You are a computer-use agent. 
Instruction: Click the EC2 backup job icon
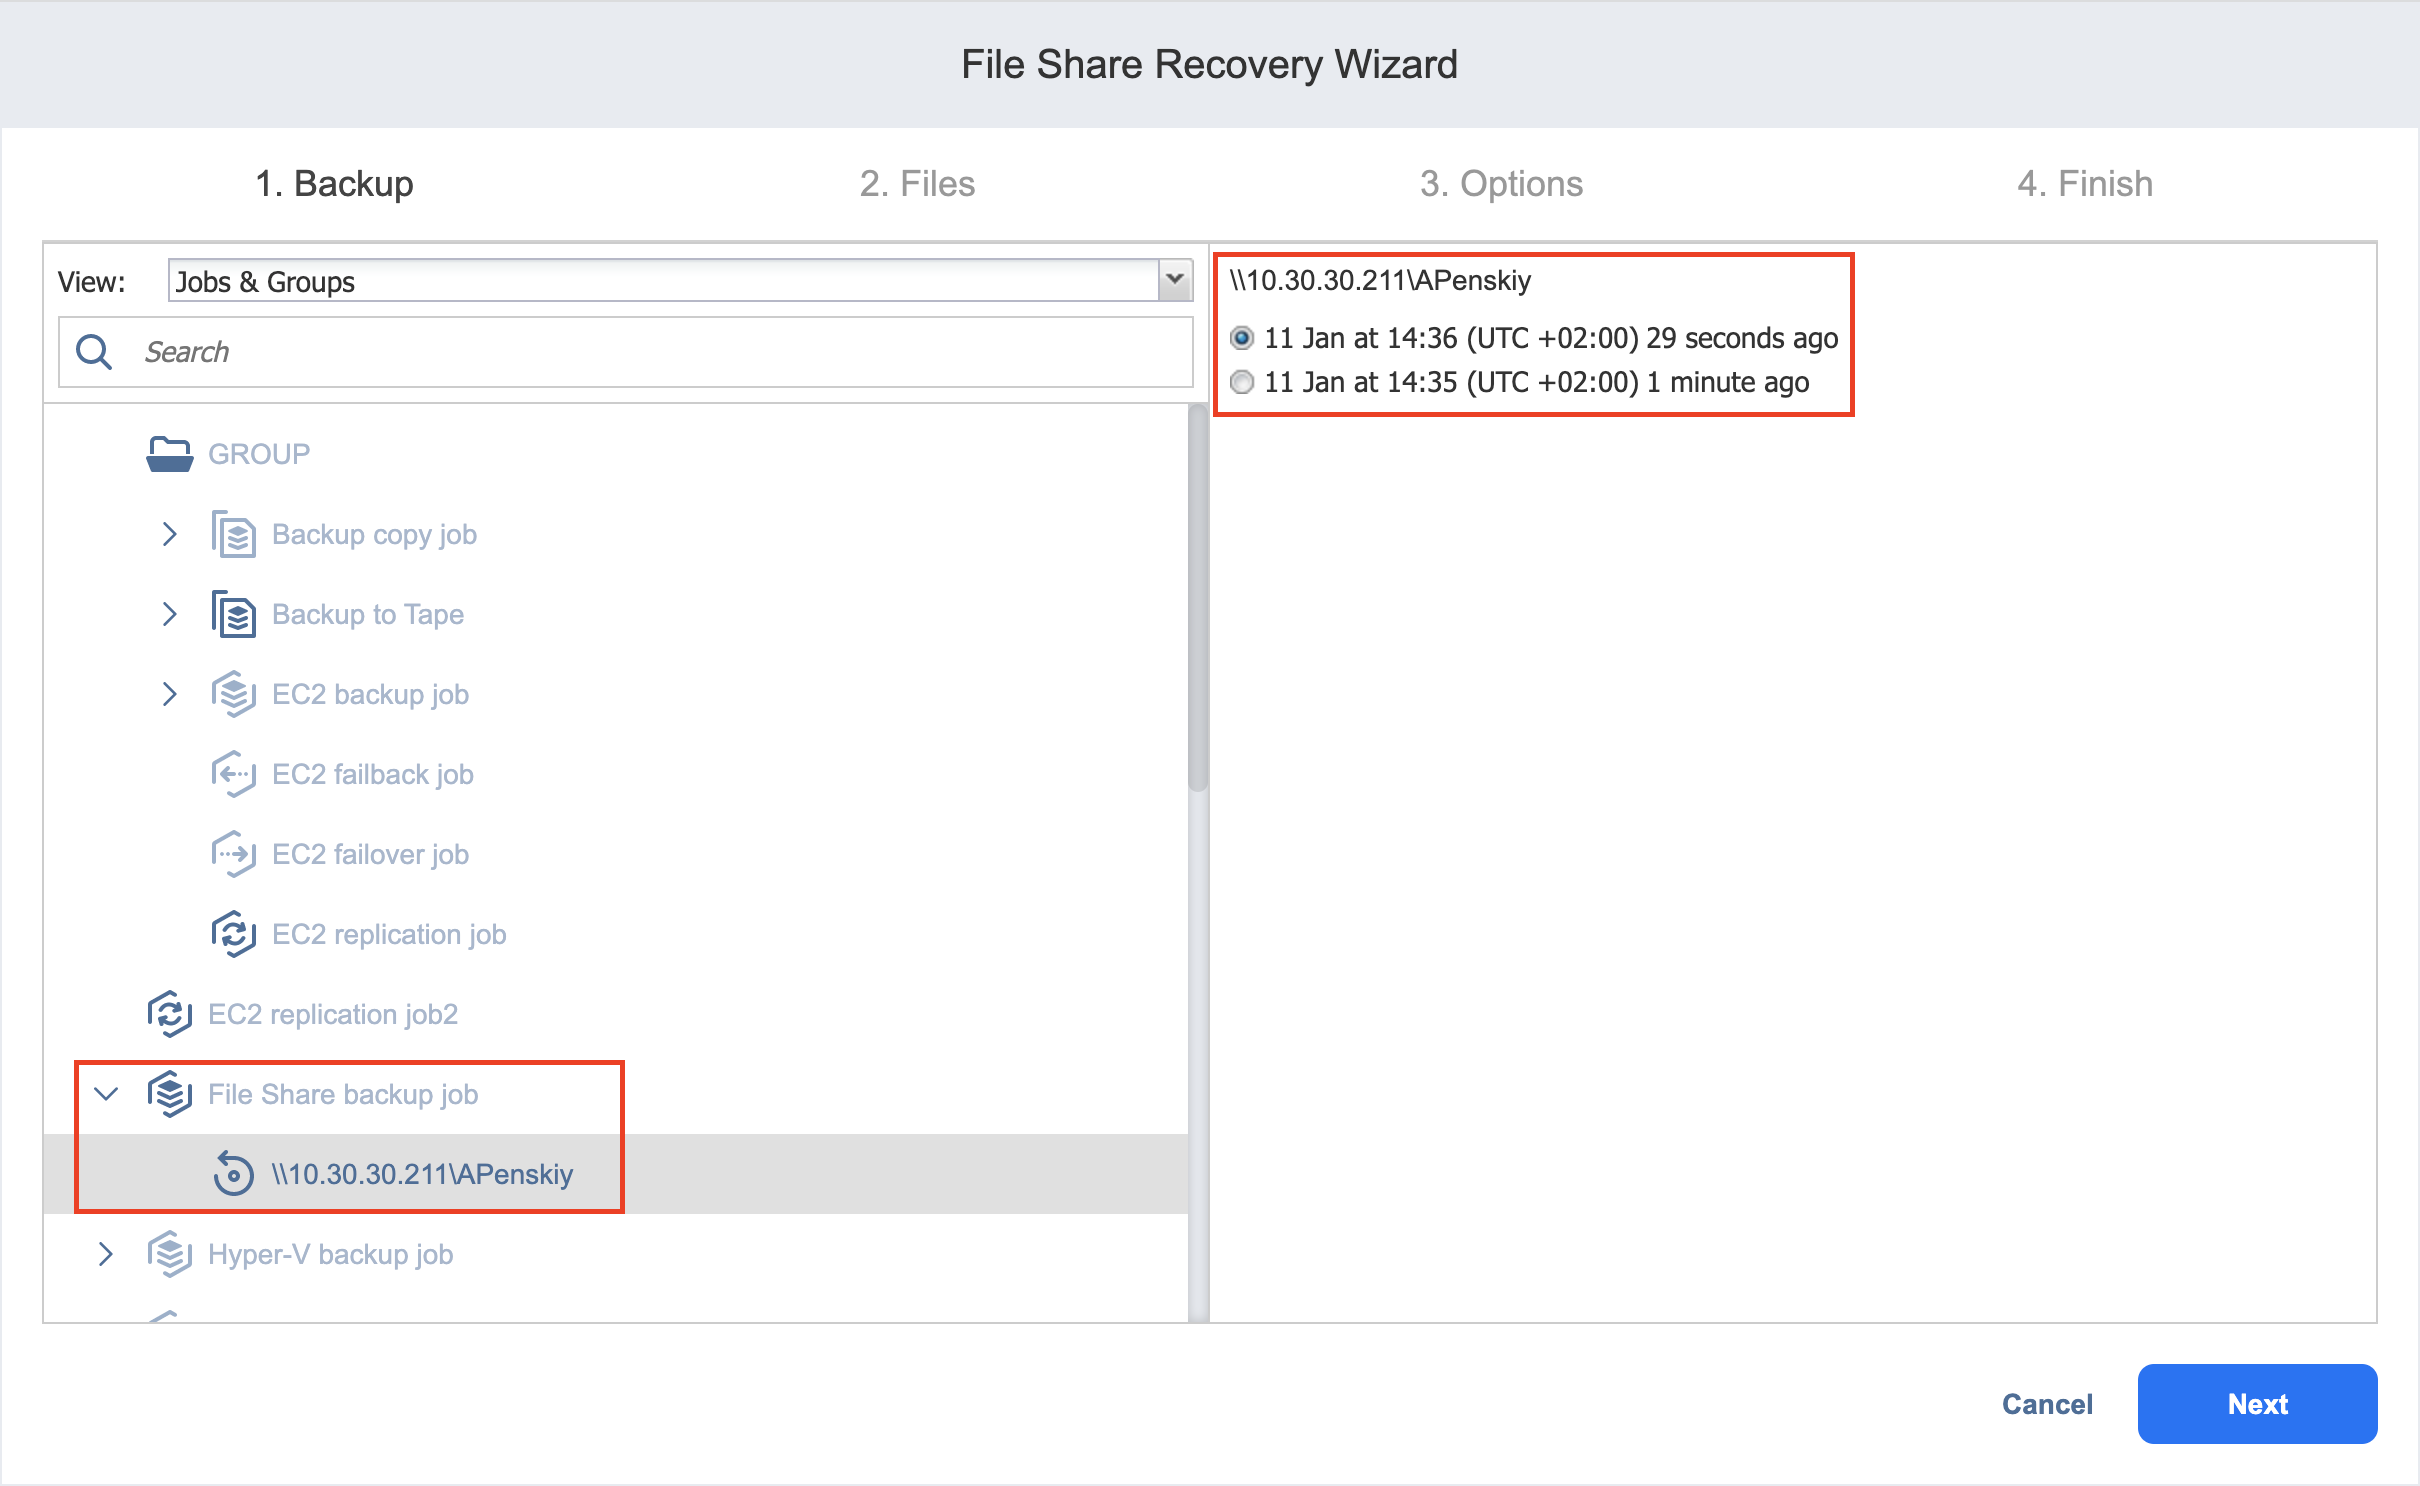233,694
